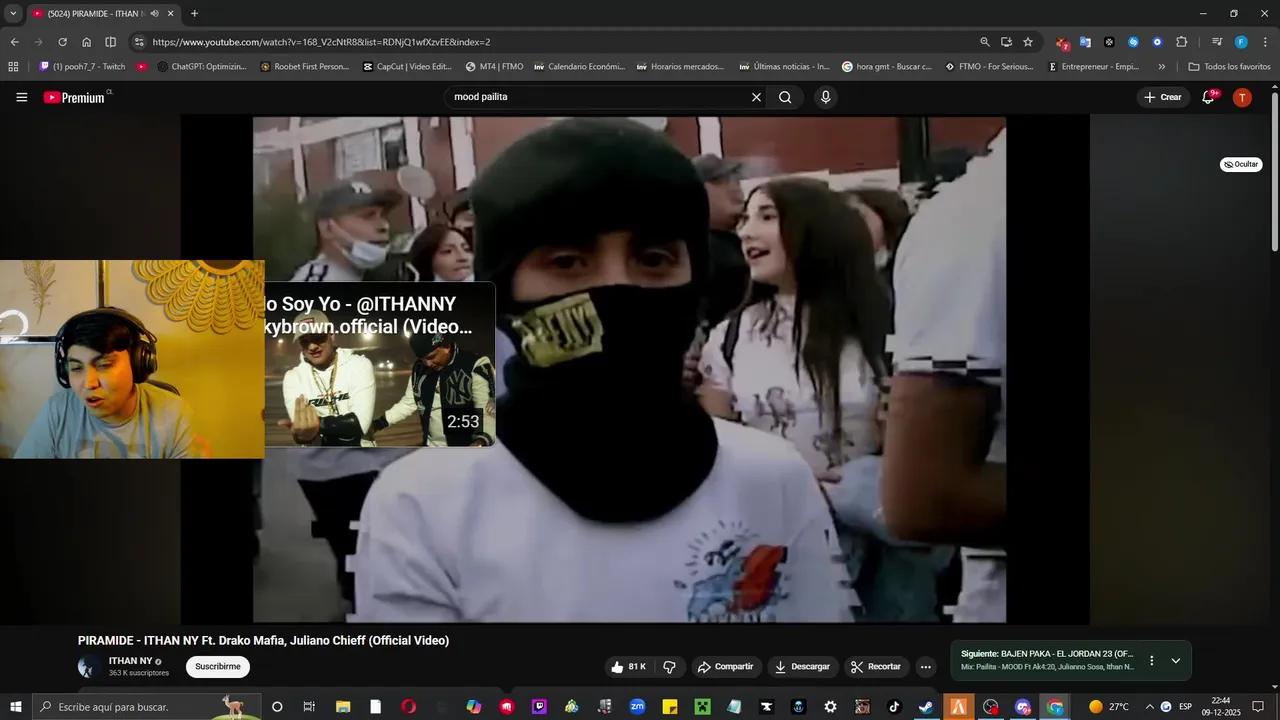Click the YouTube Premium logo

pos(74,97)
